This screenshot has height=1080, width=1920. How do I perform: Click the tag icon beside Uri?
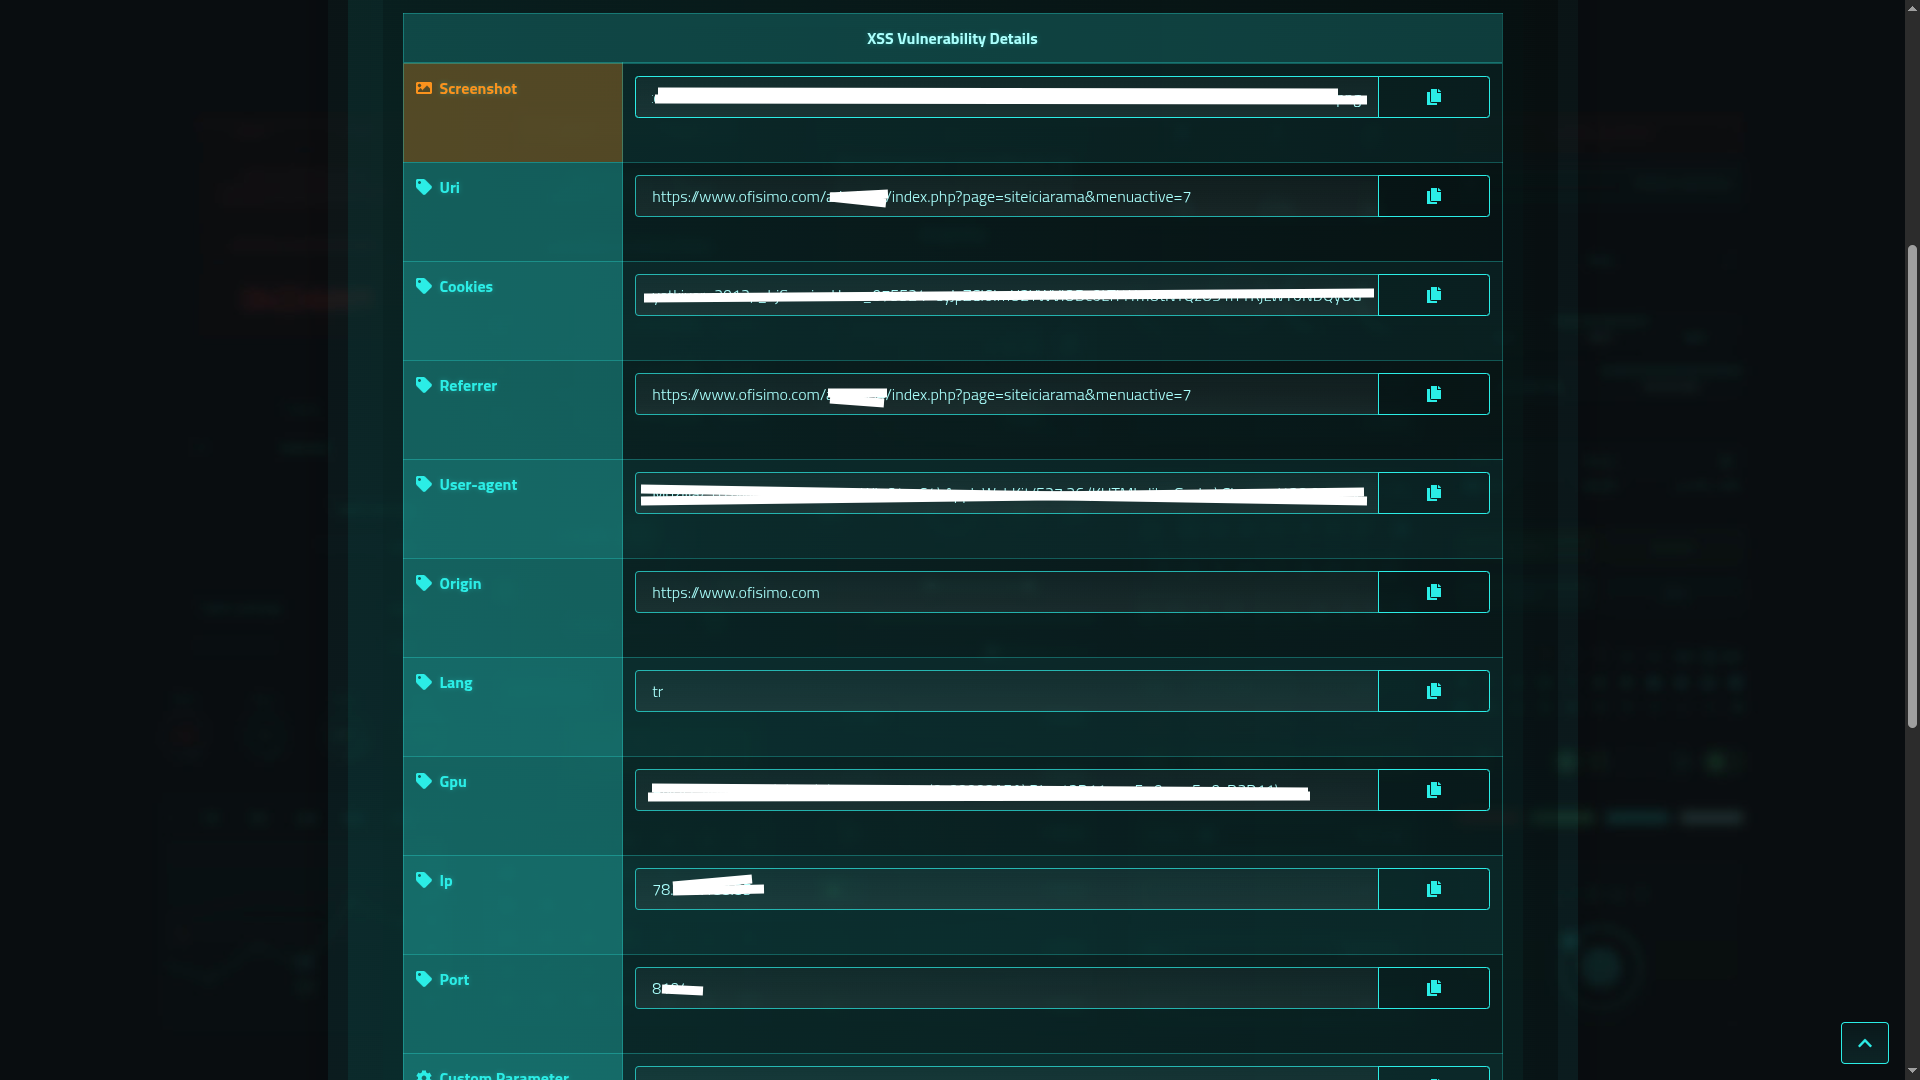424,187
